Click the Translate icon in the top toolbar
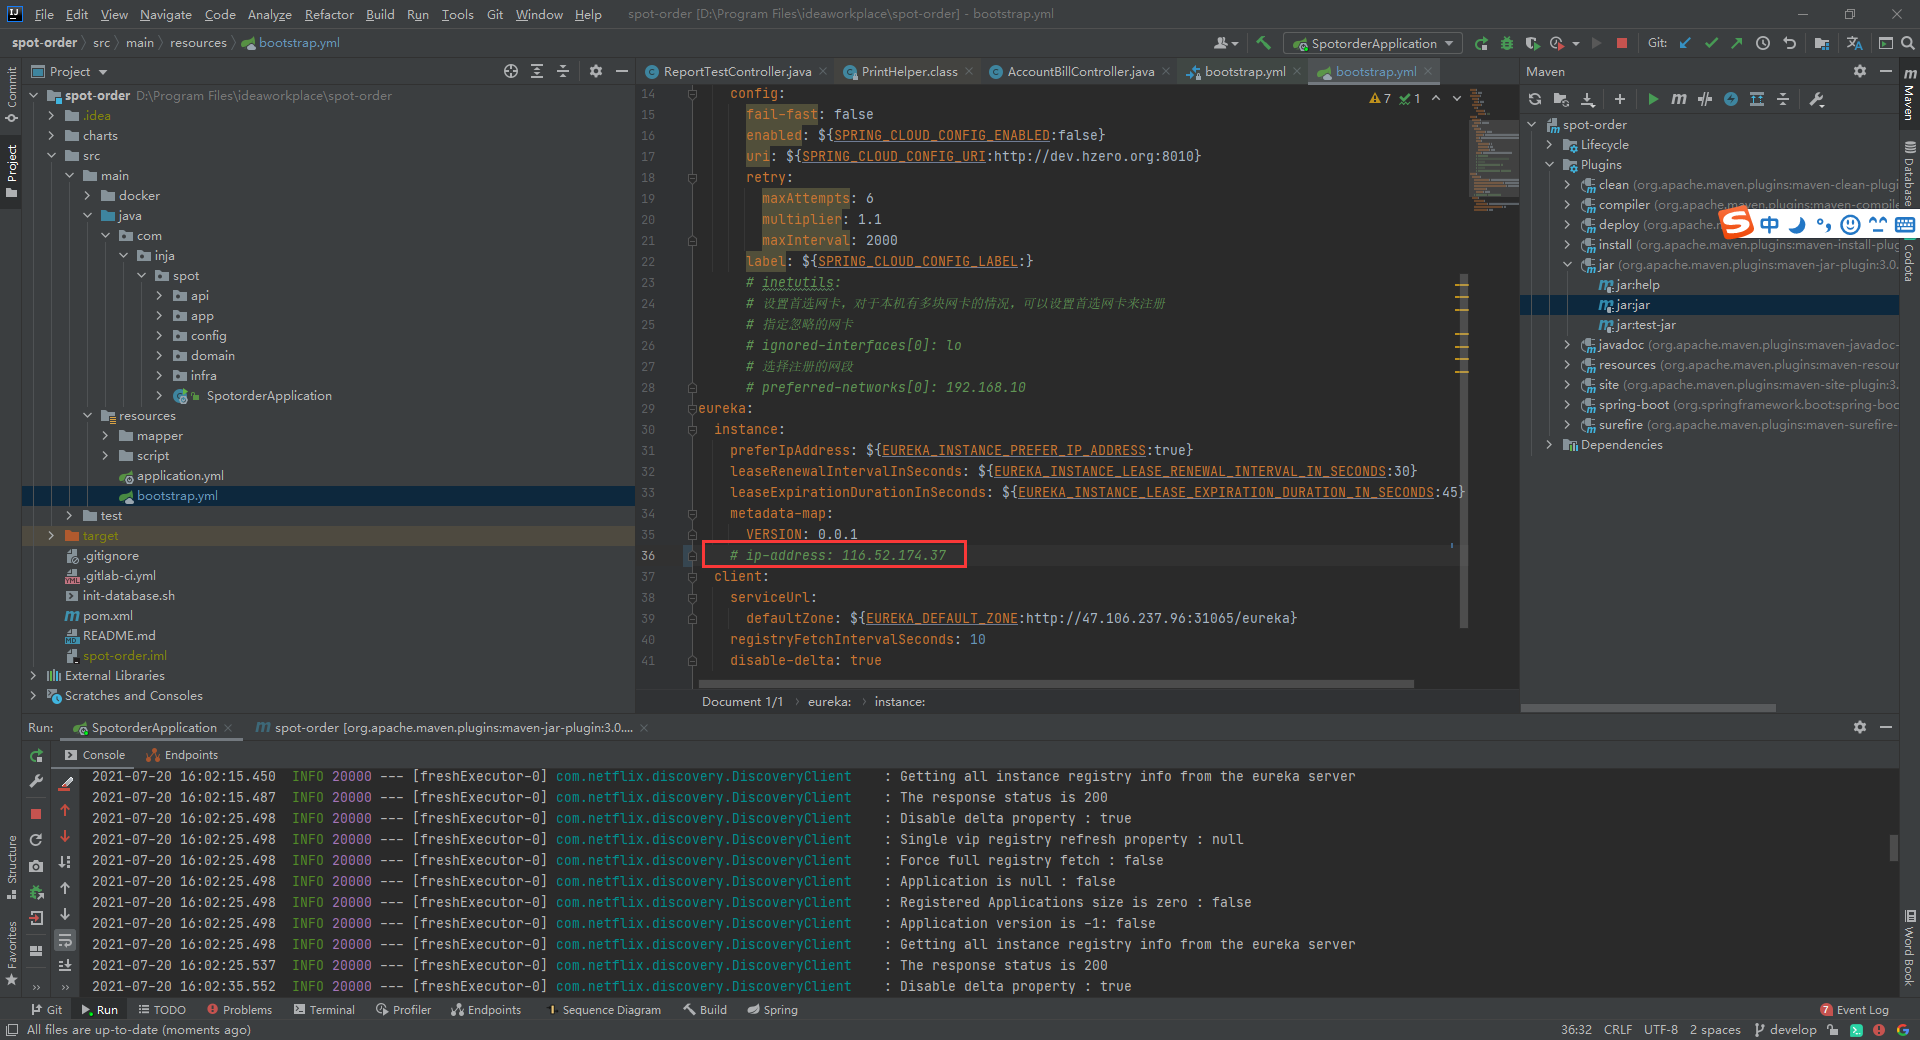1920x1040 pixels. pyautogui.click(x=1854, y=43)
